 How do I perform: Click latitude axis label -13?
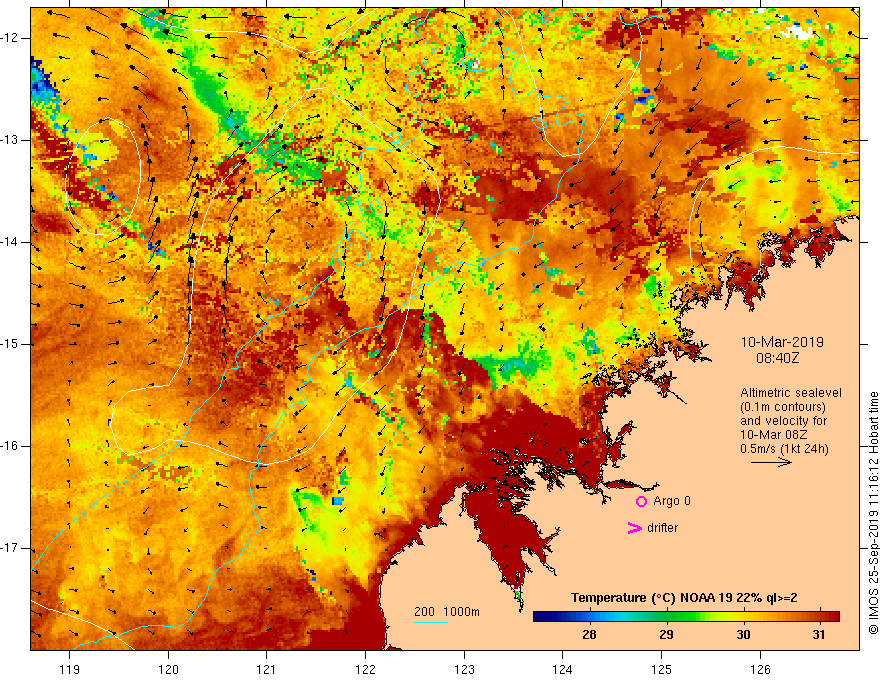coord(10,140)
